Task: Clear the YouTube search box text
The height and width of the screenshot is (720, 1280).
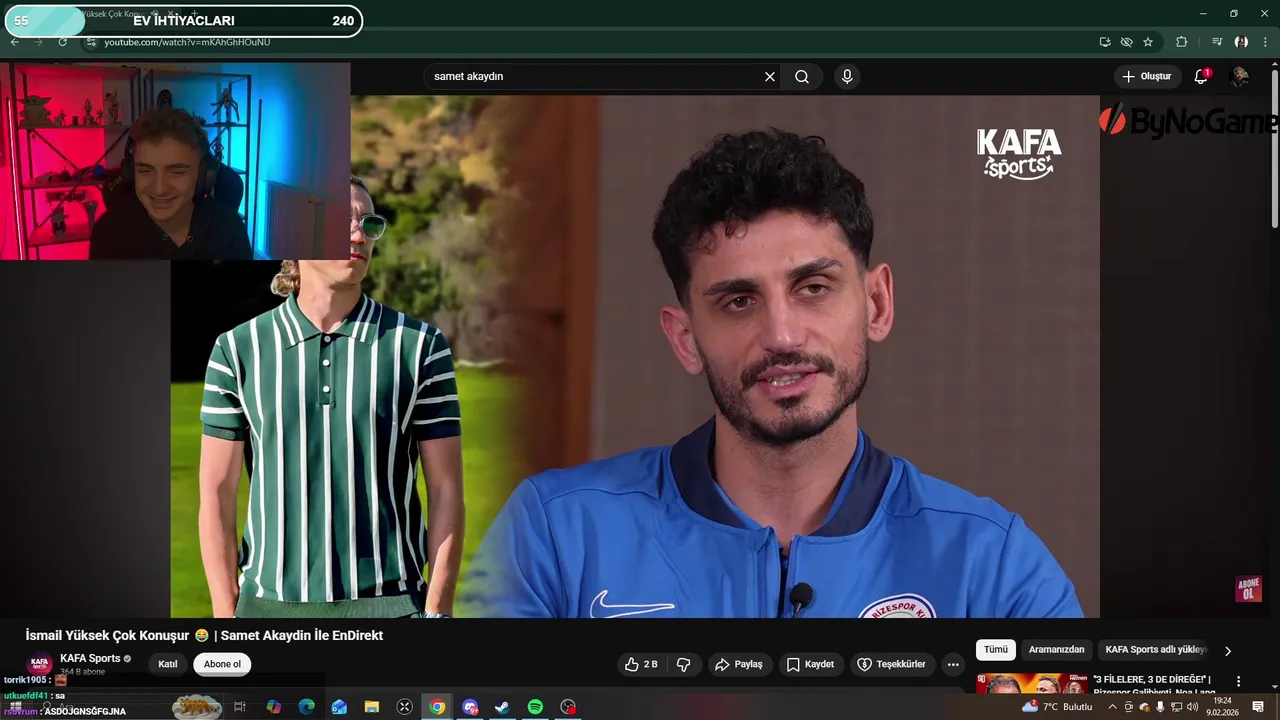Action: pos(770,76)
